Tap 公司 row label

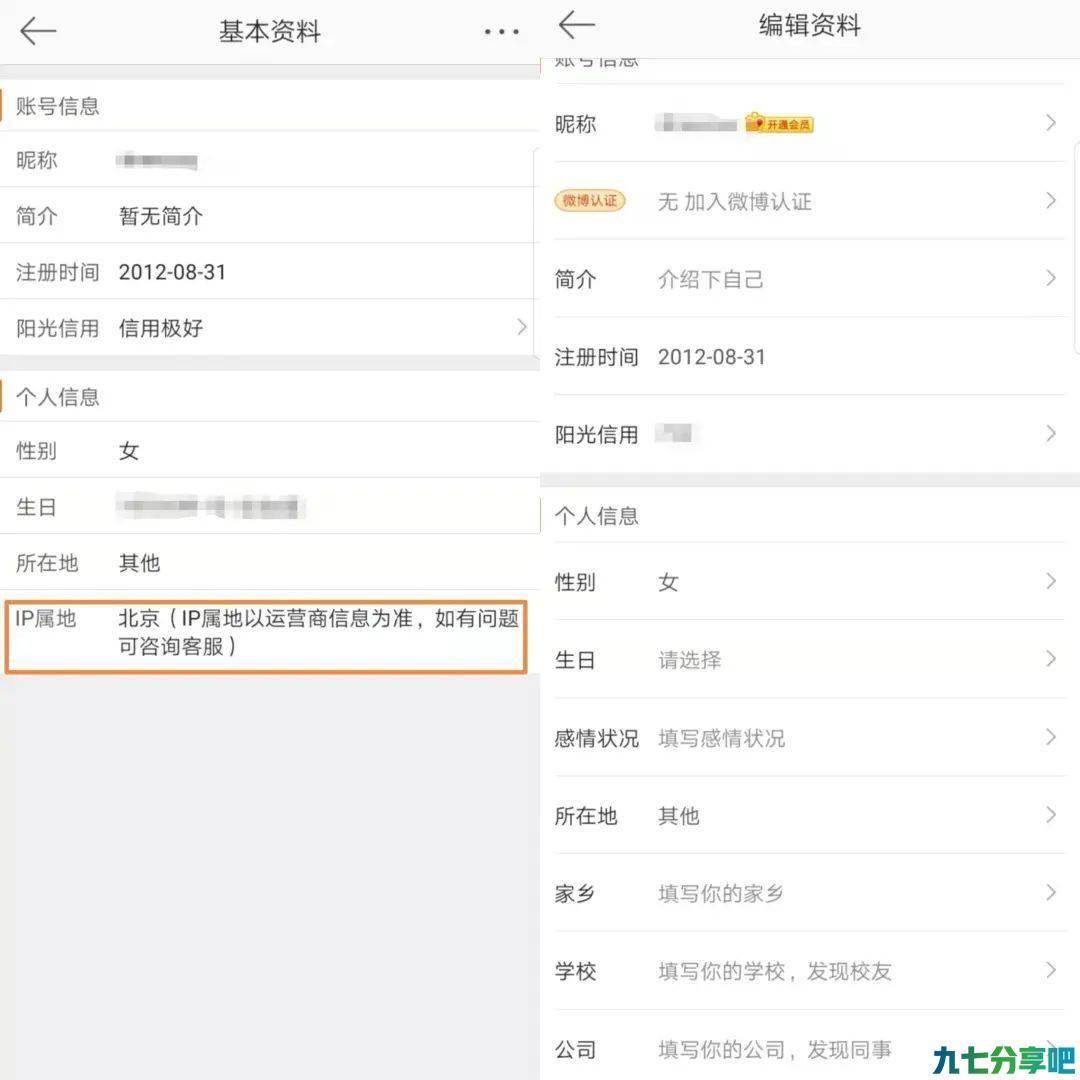[x=576, y=1050]
